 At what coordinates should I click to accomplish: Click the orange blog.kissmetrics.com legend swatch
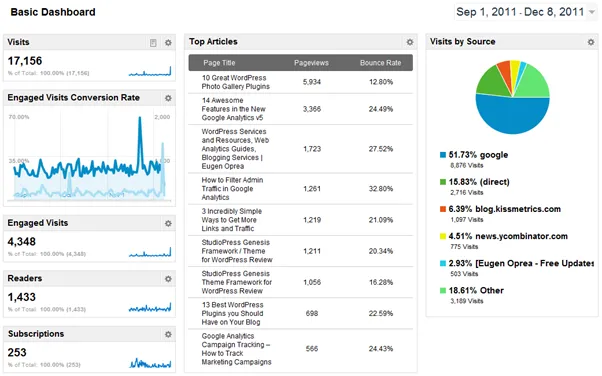[443, 209]
